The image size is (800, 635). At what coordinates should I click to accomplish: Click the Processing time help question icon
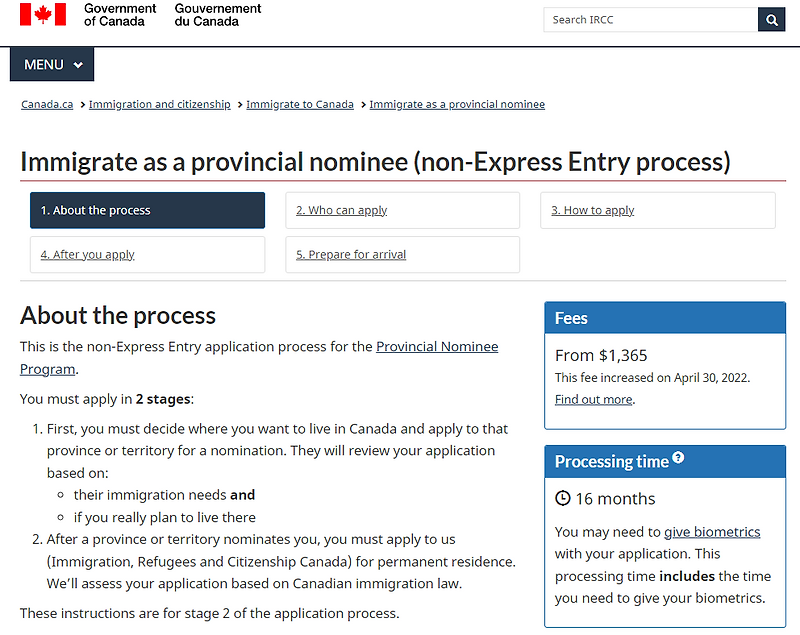click(678, 457)
